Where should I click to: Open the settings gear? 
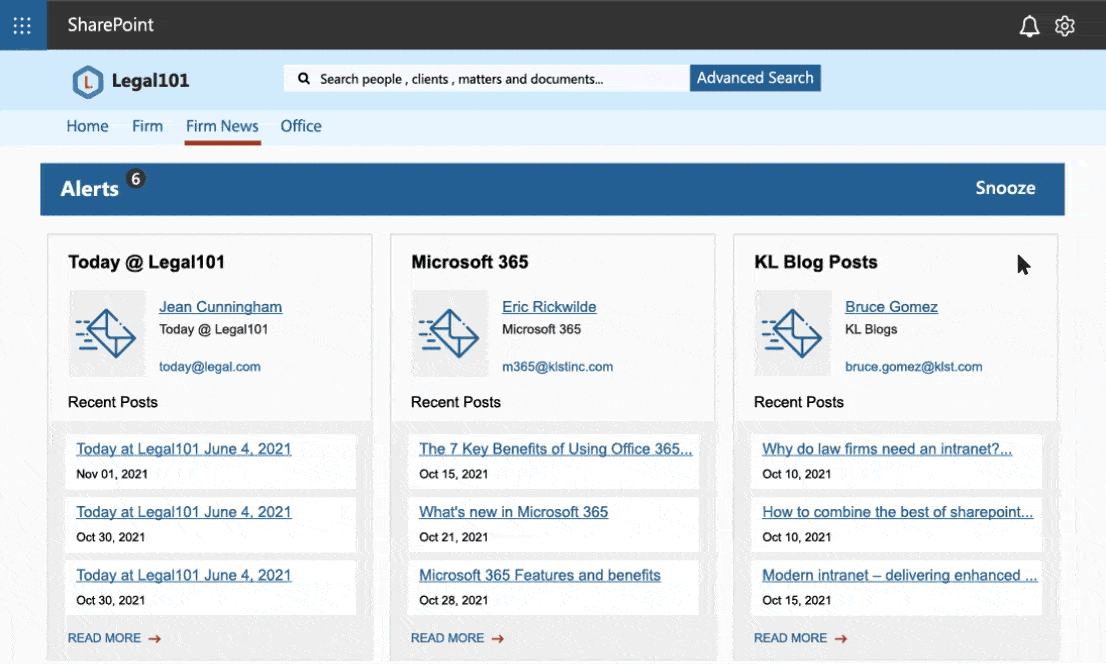1064,26
